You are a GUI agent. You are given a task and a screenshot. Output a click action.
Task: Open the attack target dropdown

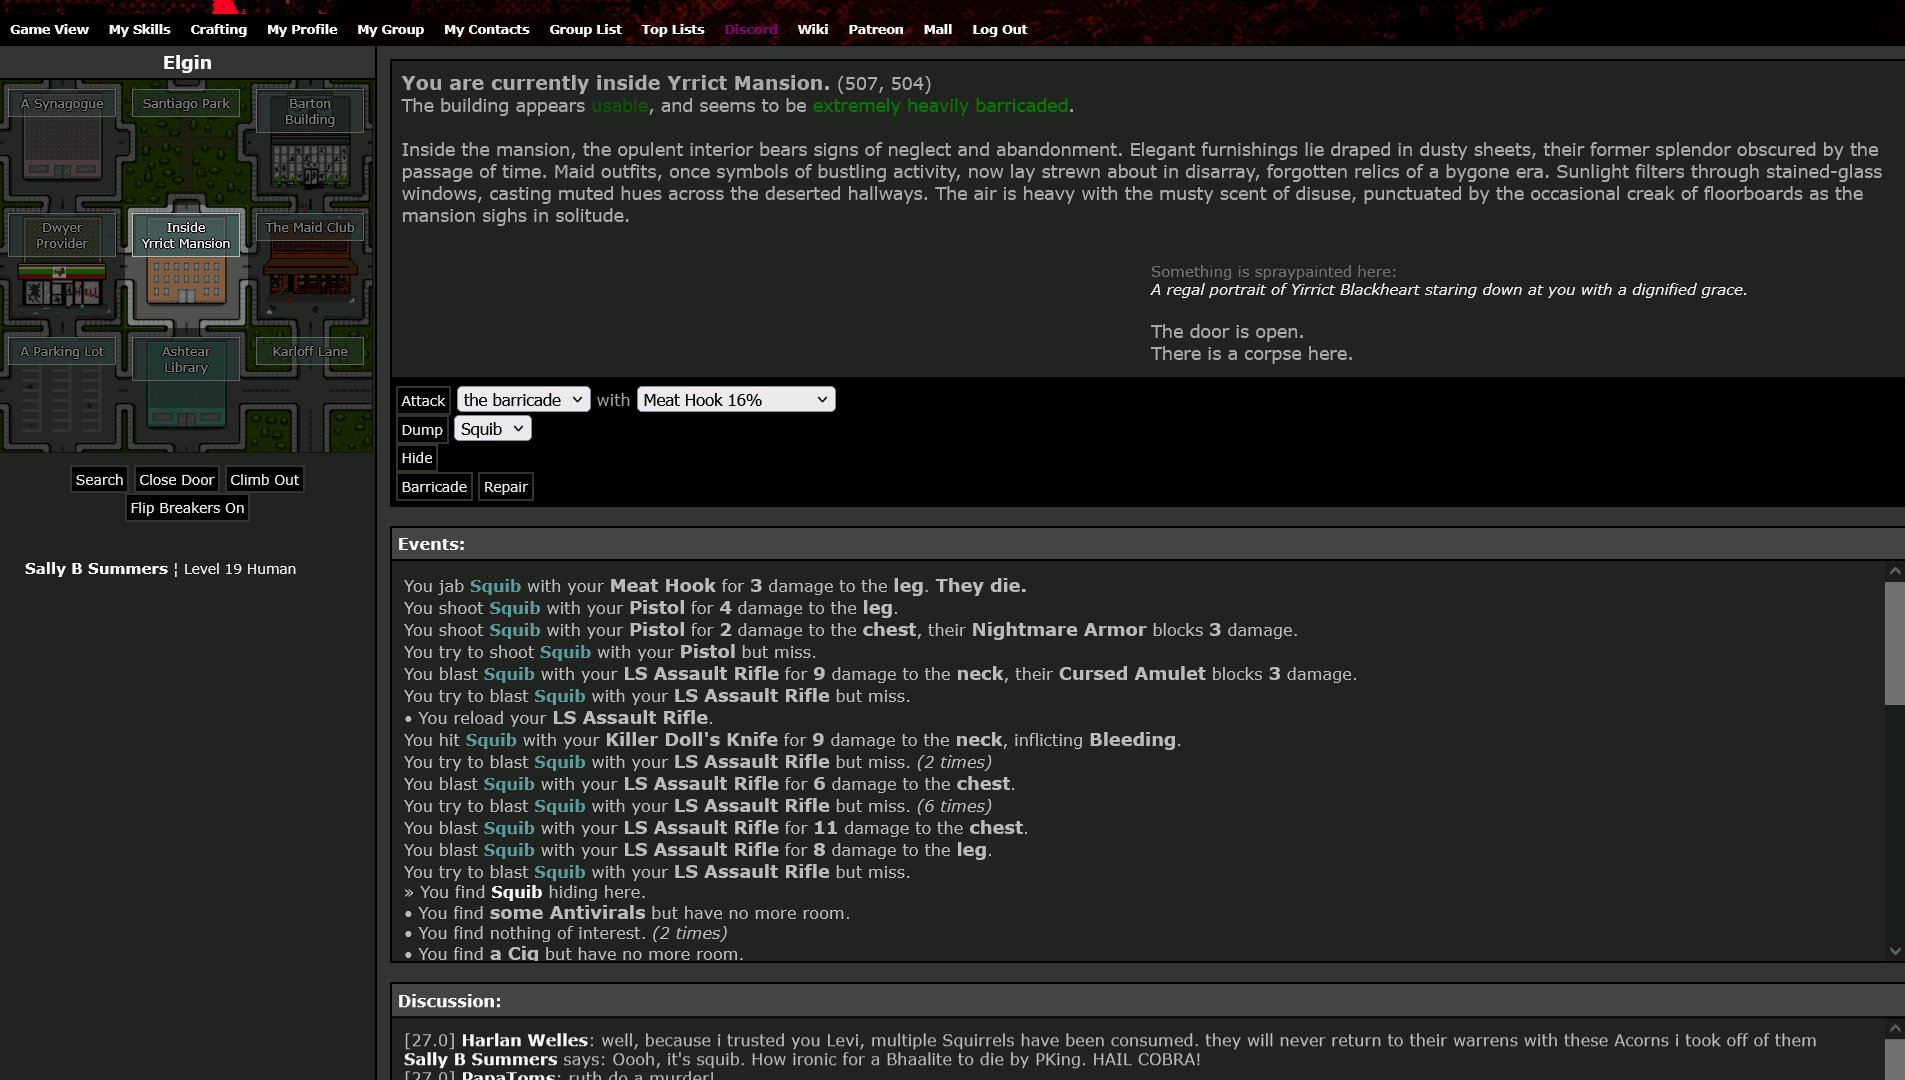(x=523, y=400)
